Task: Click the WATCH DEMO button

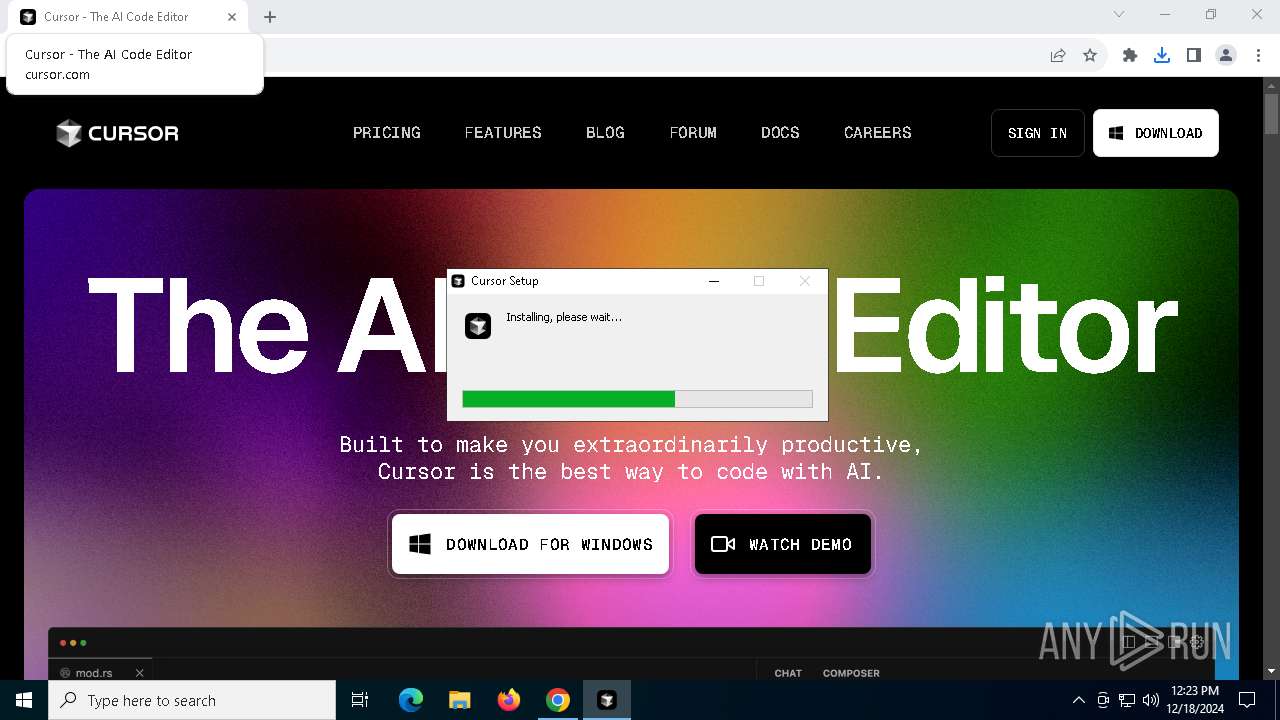Action: click(783, 544)
